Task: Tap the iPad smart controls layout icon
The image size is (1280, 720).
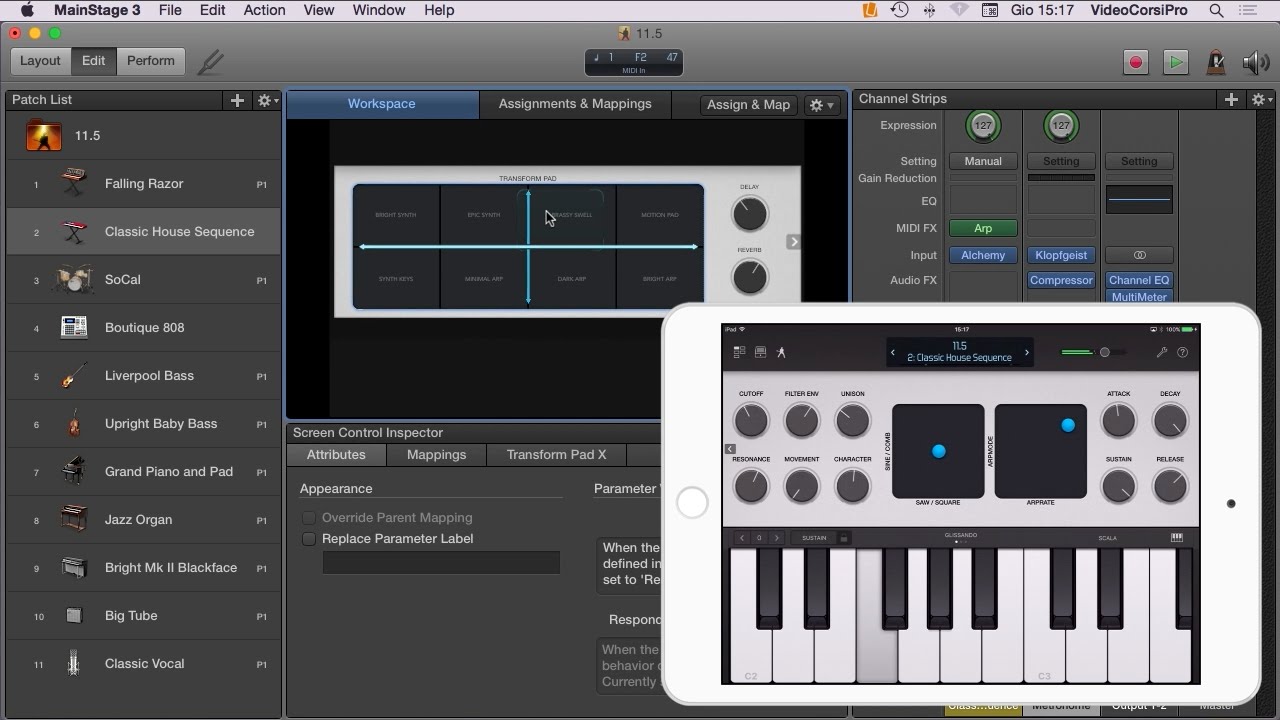Action: coord(760,352)
